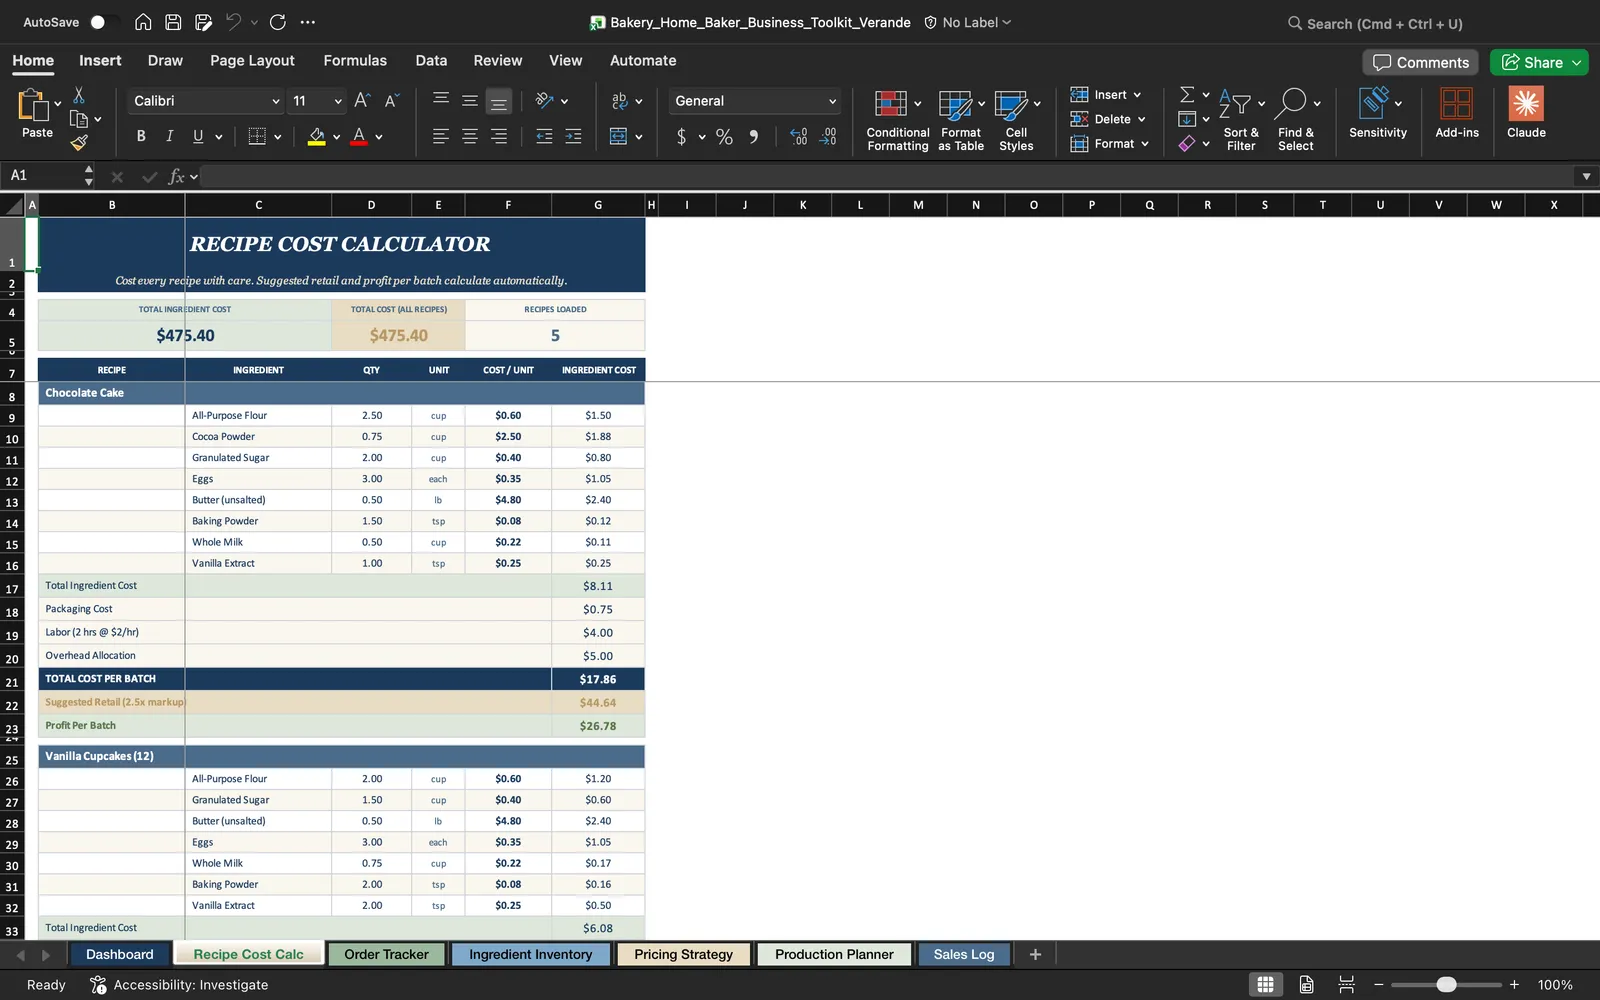Image resolution: width=1600 pixels, height=1000 pixels.
Task: Open the No Label sensitivity dropdown
Action: pos(967,22)
